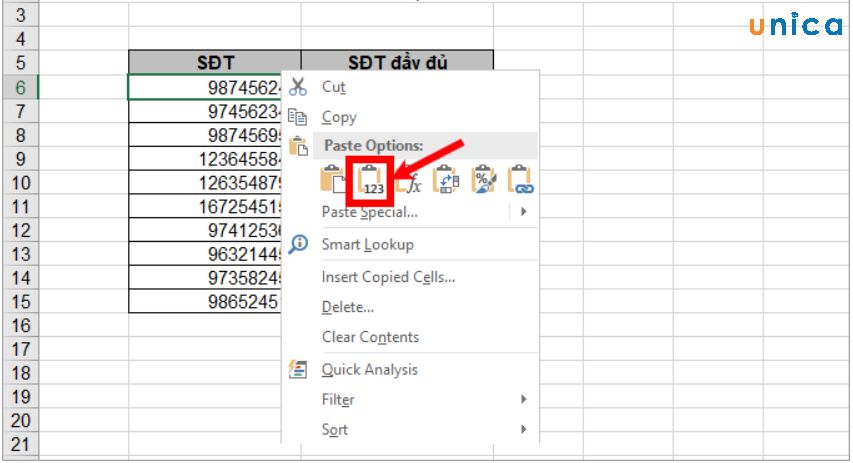Click the Quick Analysis icon
The height and width of the screenshot is (463, 853).
pyautogui.click(x=297, y=370)
